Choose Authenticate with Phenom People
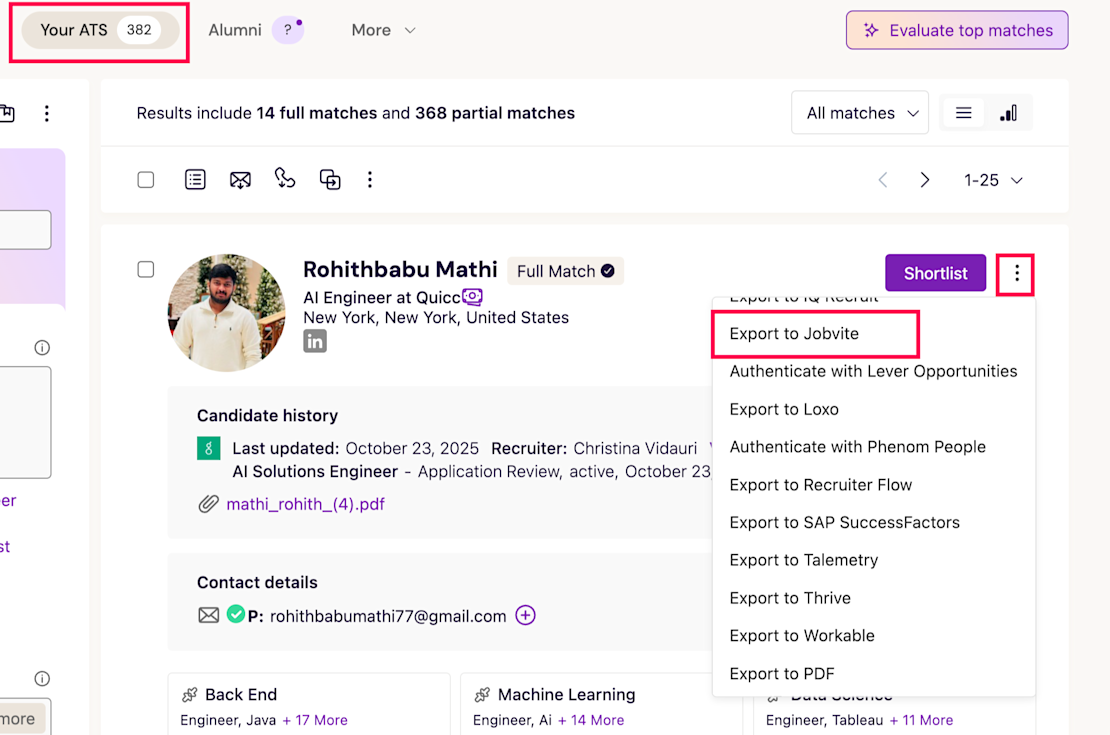The height and width of the screenshot is (735, 1110). (x=857, y=447)
